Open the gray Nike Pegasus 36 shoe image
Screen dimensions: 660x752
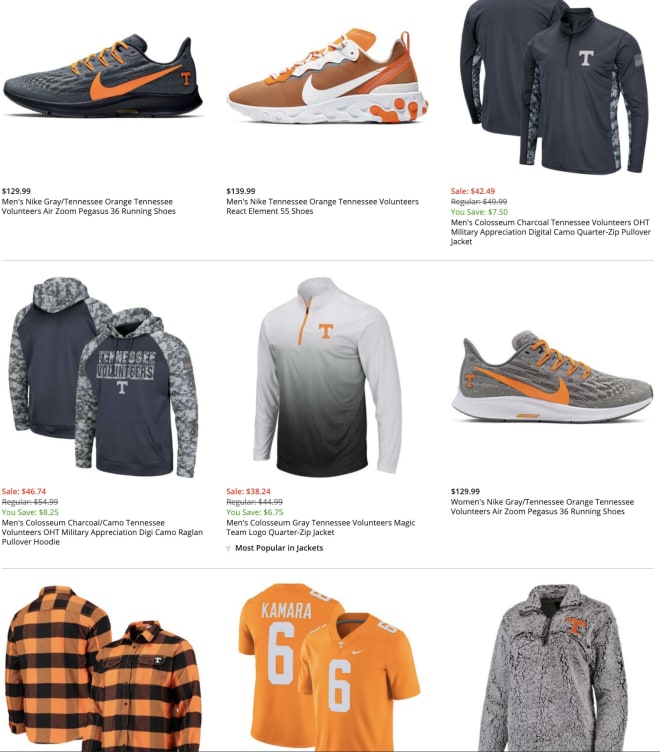(x=103, y=76)
